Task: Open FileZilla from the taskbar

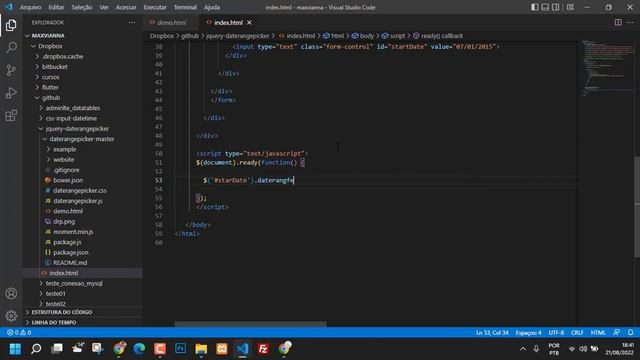Action: [x=263, y=349]
